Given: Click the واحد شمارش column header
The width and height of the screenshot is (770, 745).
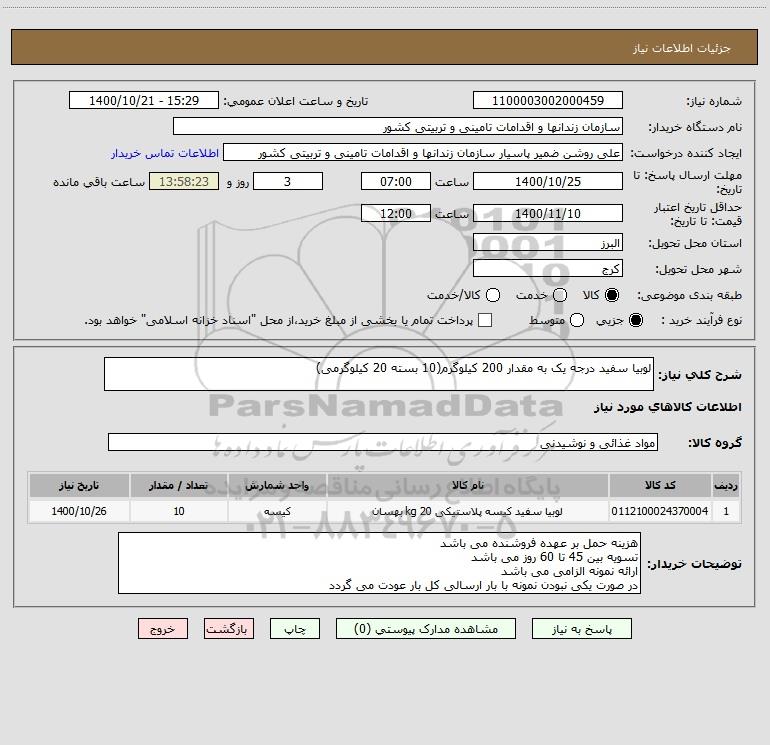Looking at the screenshot, I should coord(277,485).
